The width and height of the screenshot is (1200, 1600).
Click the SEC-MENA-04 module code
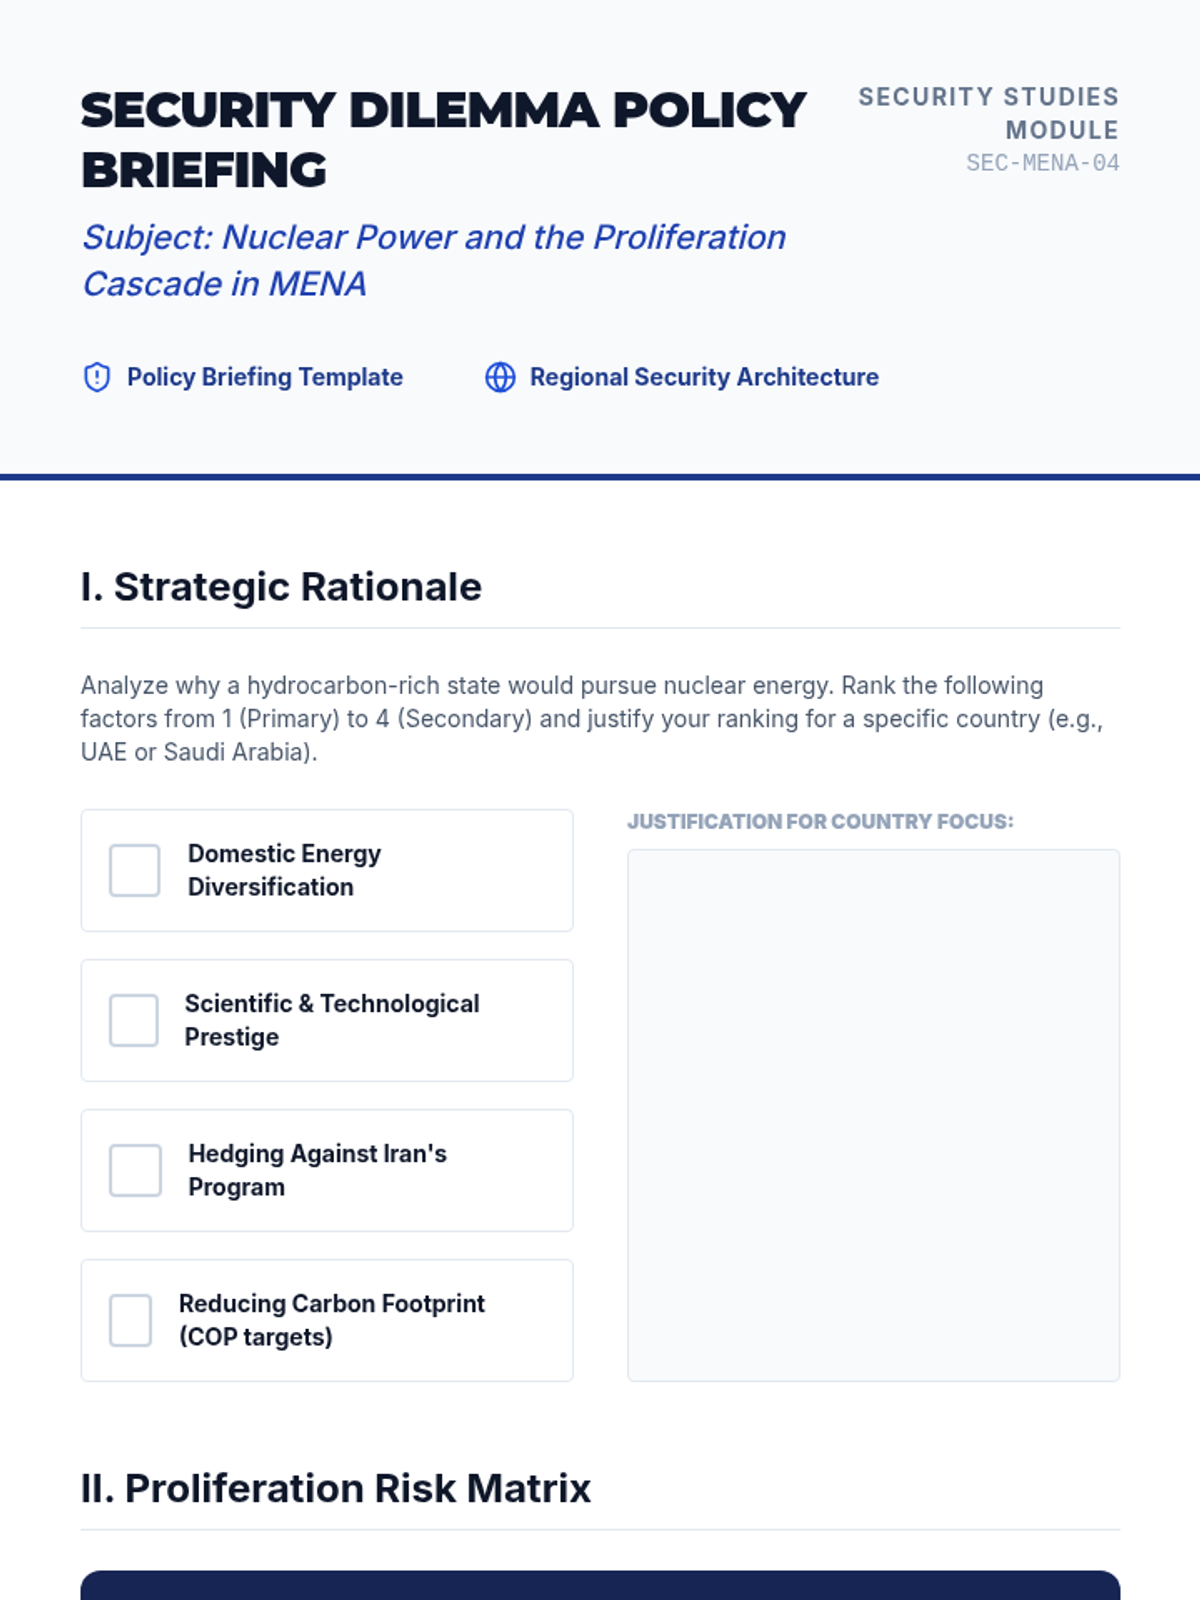click(1042, 163)
